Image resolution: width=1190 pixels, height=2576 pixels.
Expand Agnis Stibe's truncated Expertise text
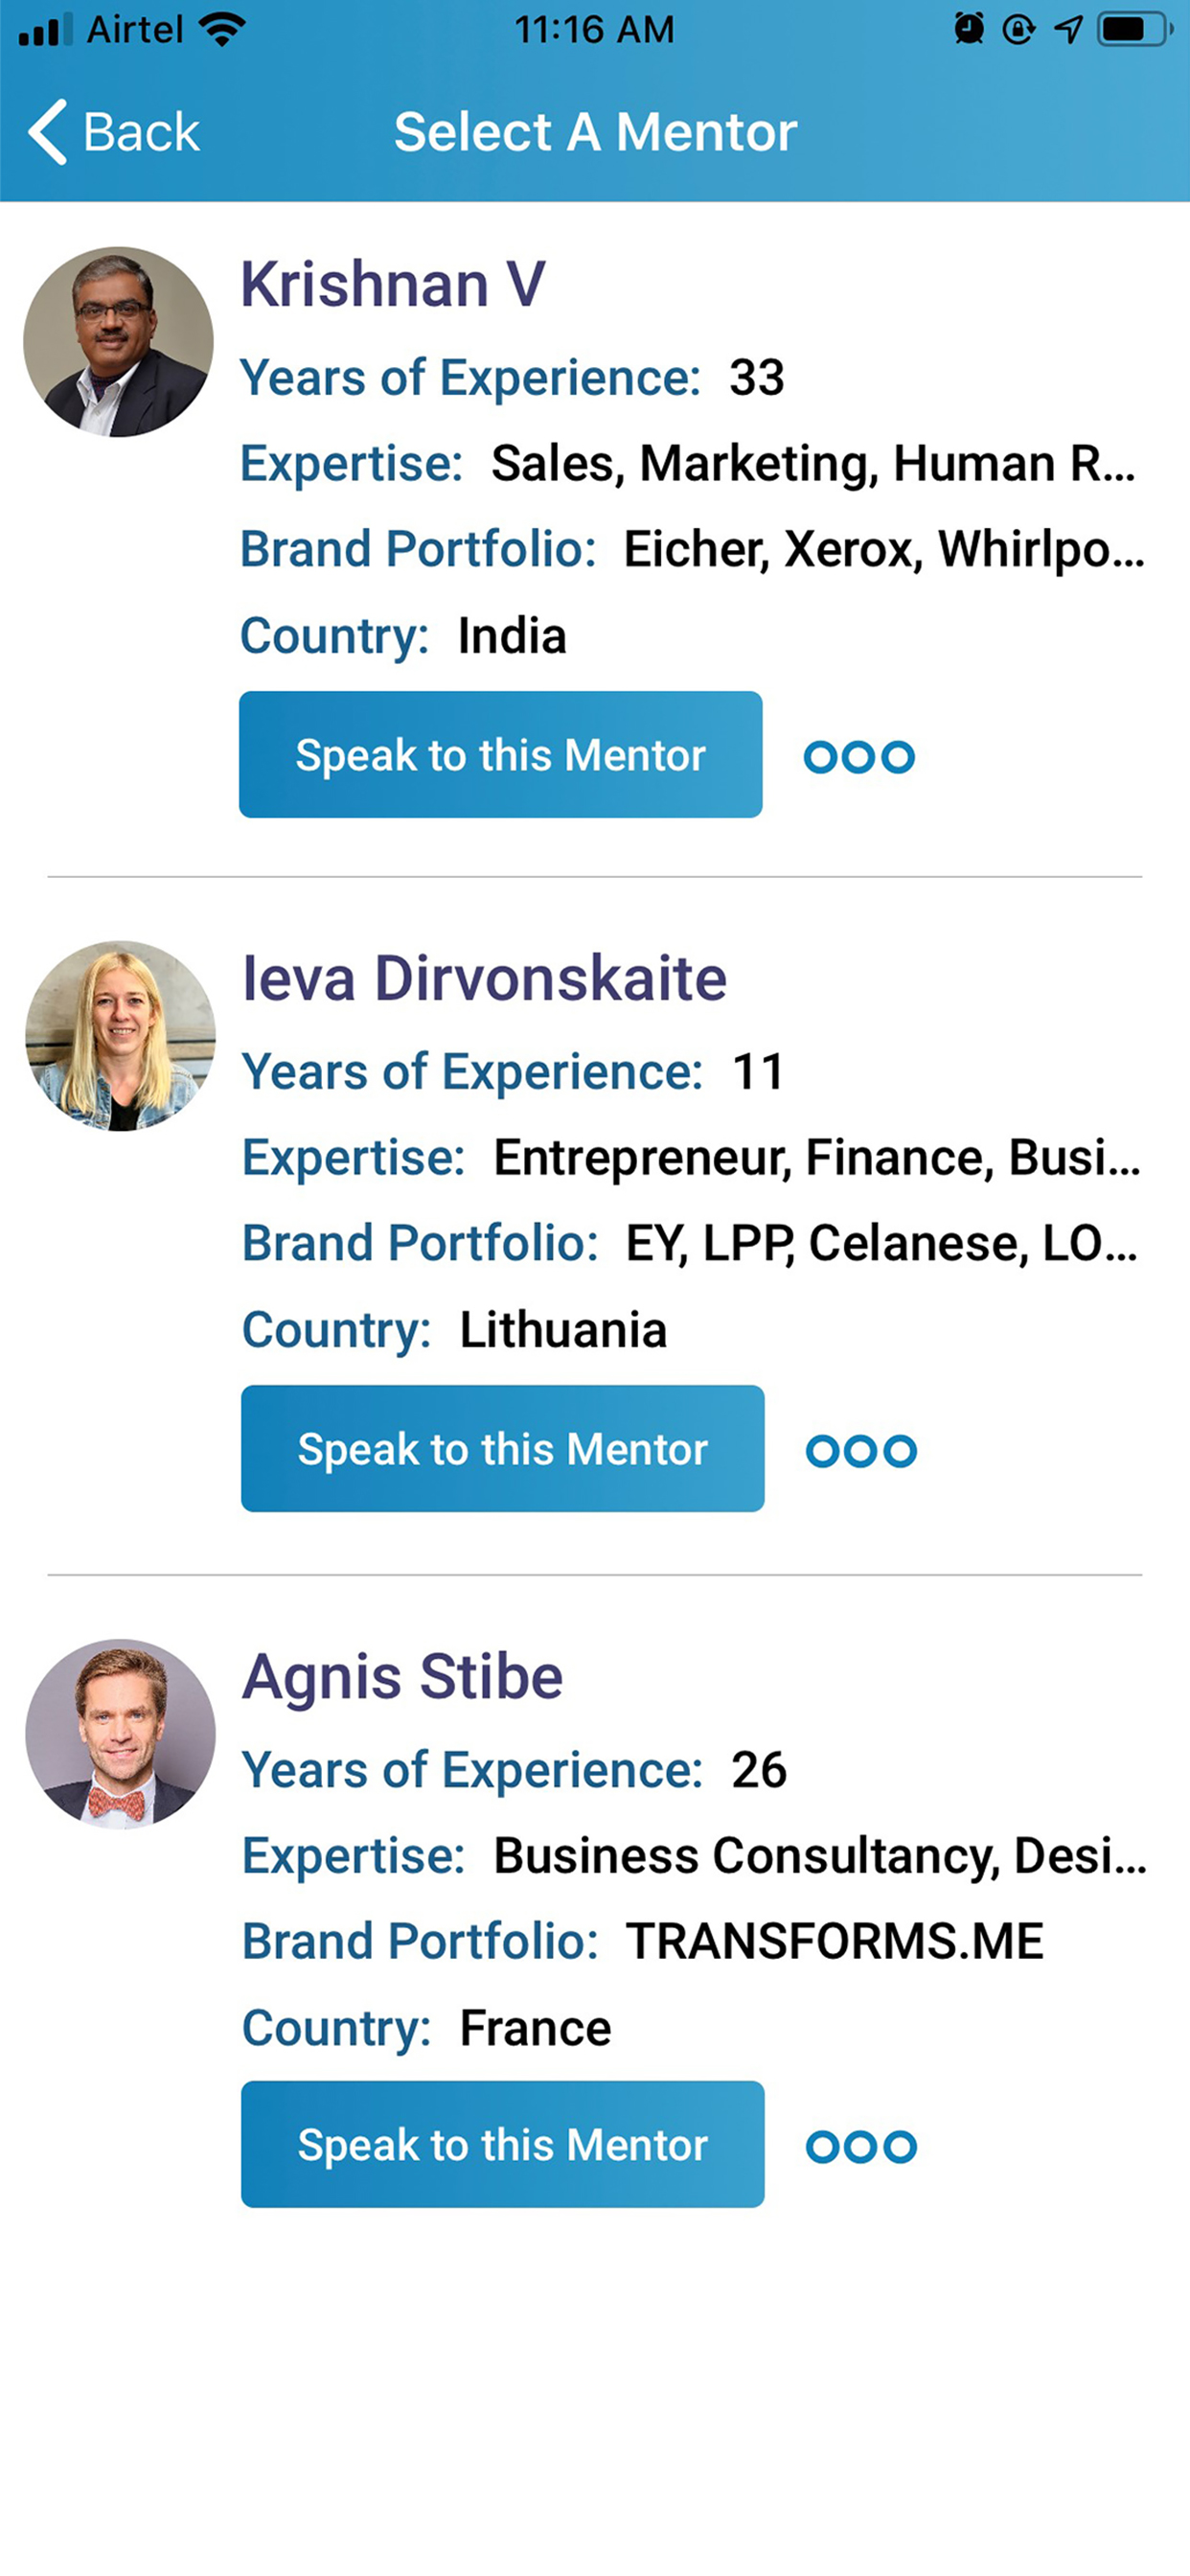tap(820, 1856)
